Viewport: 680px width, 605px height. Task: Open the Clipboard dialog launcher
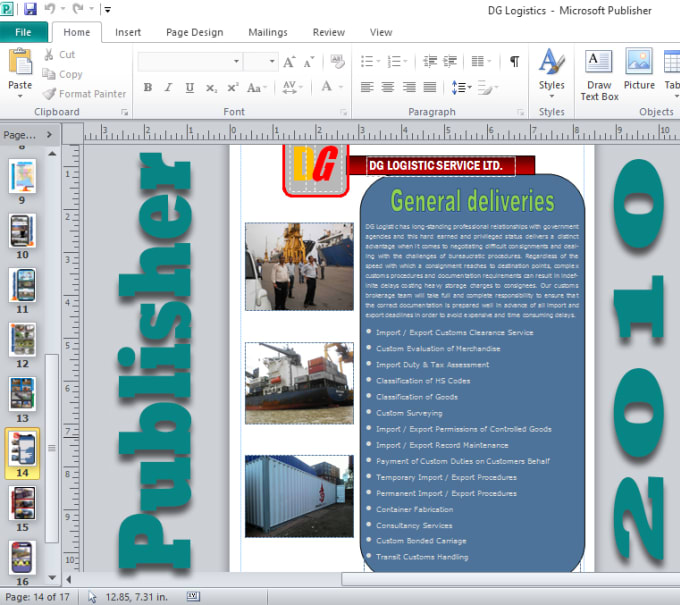124,112
